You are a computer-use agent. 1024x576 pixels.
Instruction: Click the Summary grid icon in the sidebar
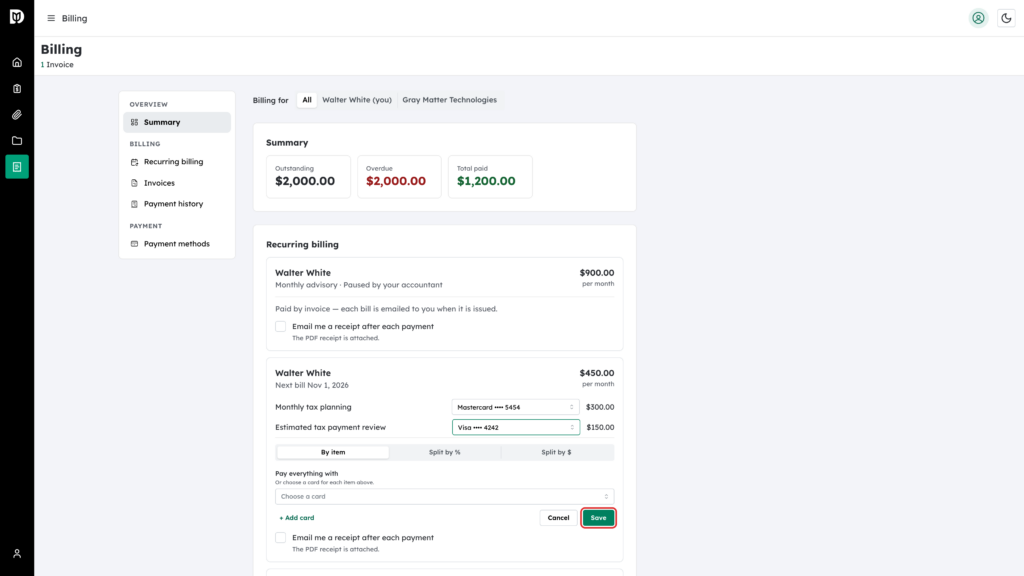tap(135, 122)
